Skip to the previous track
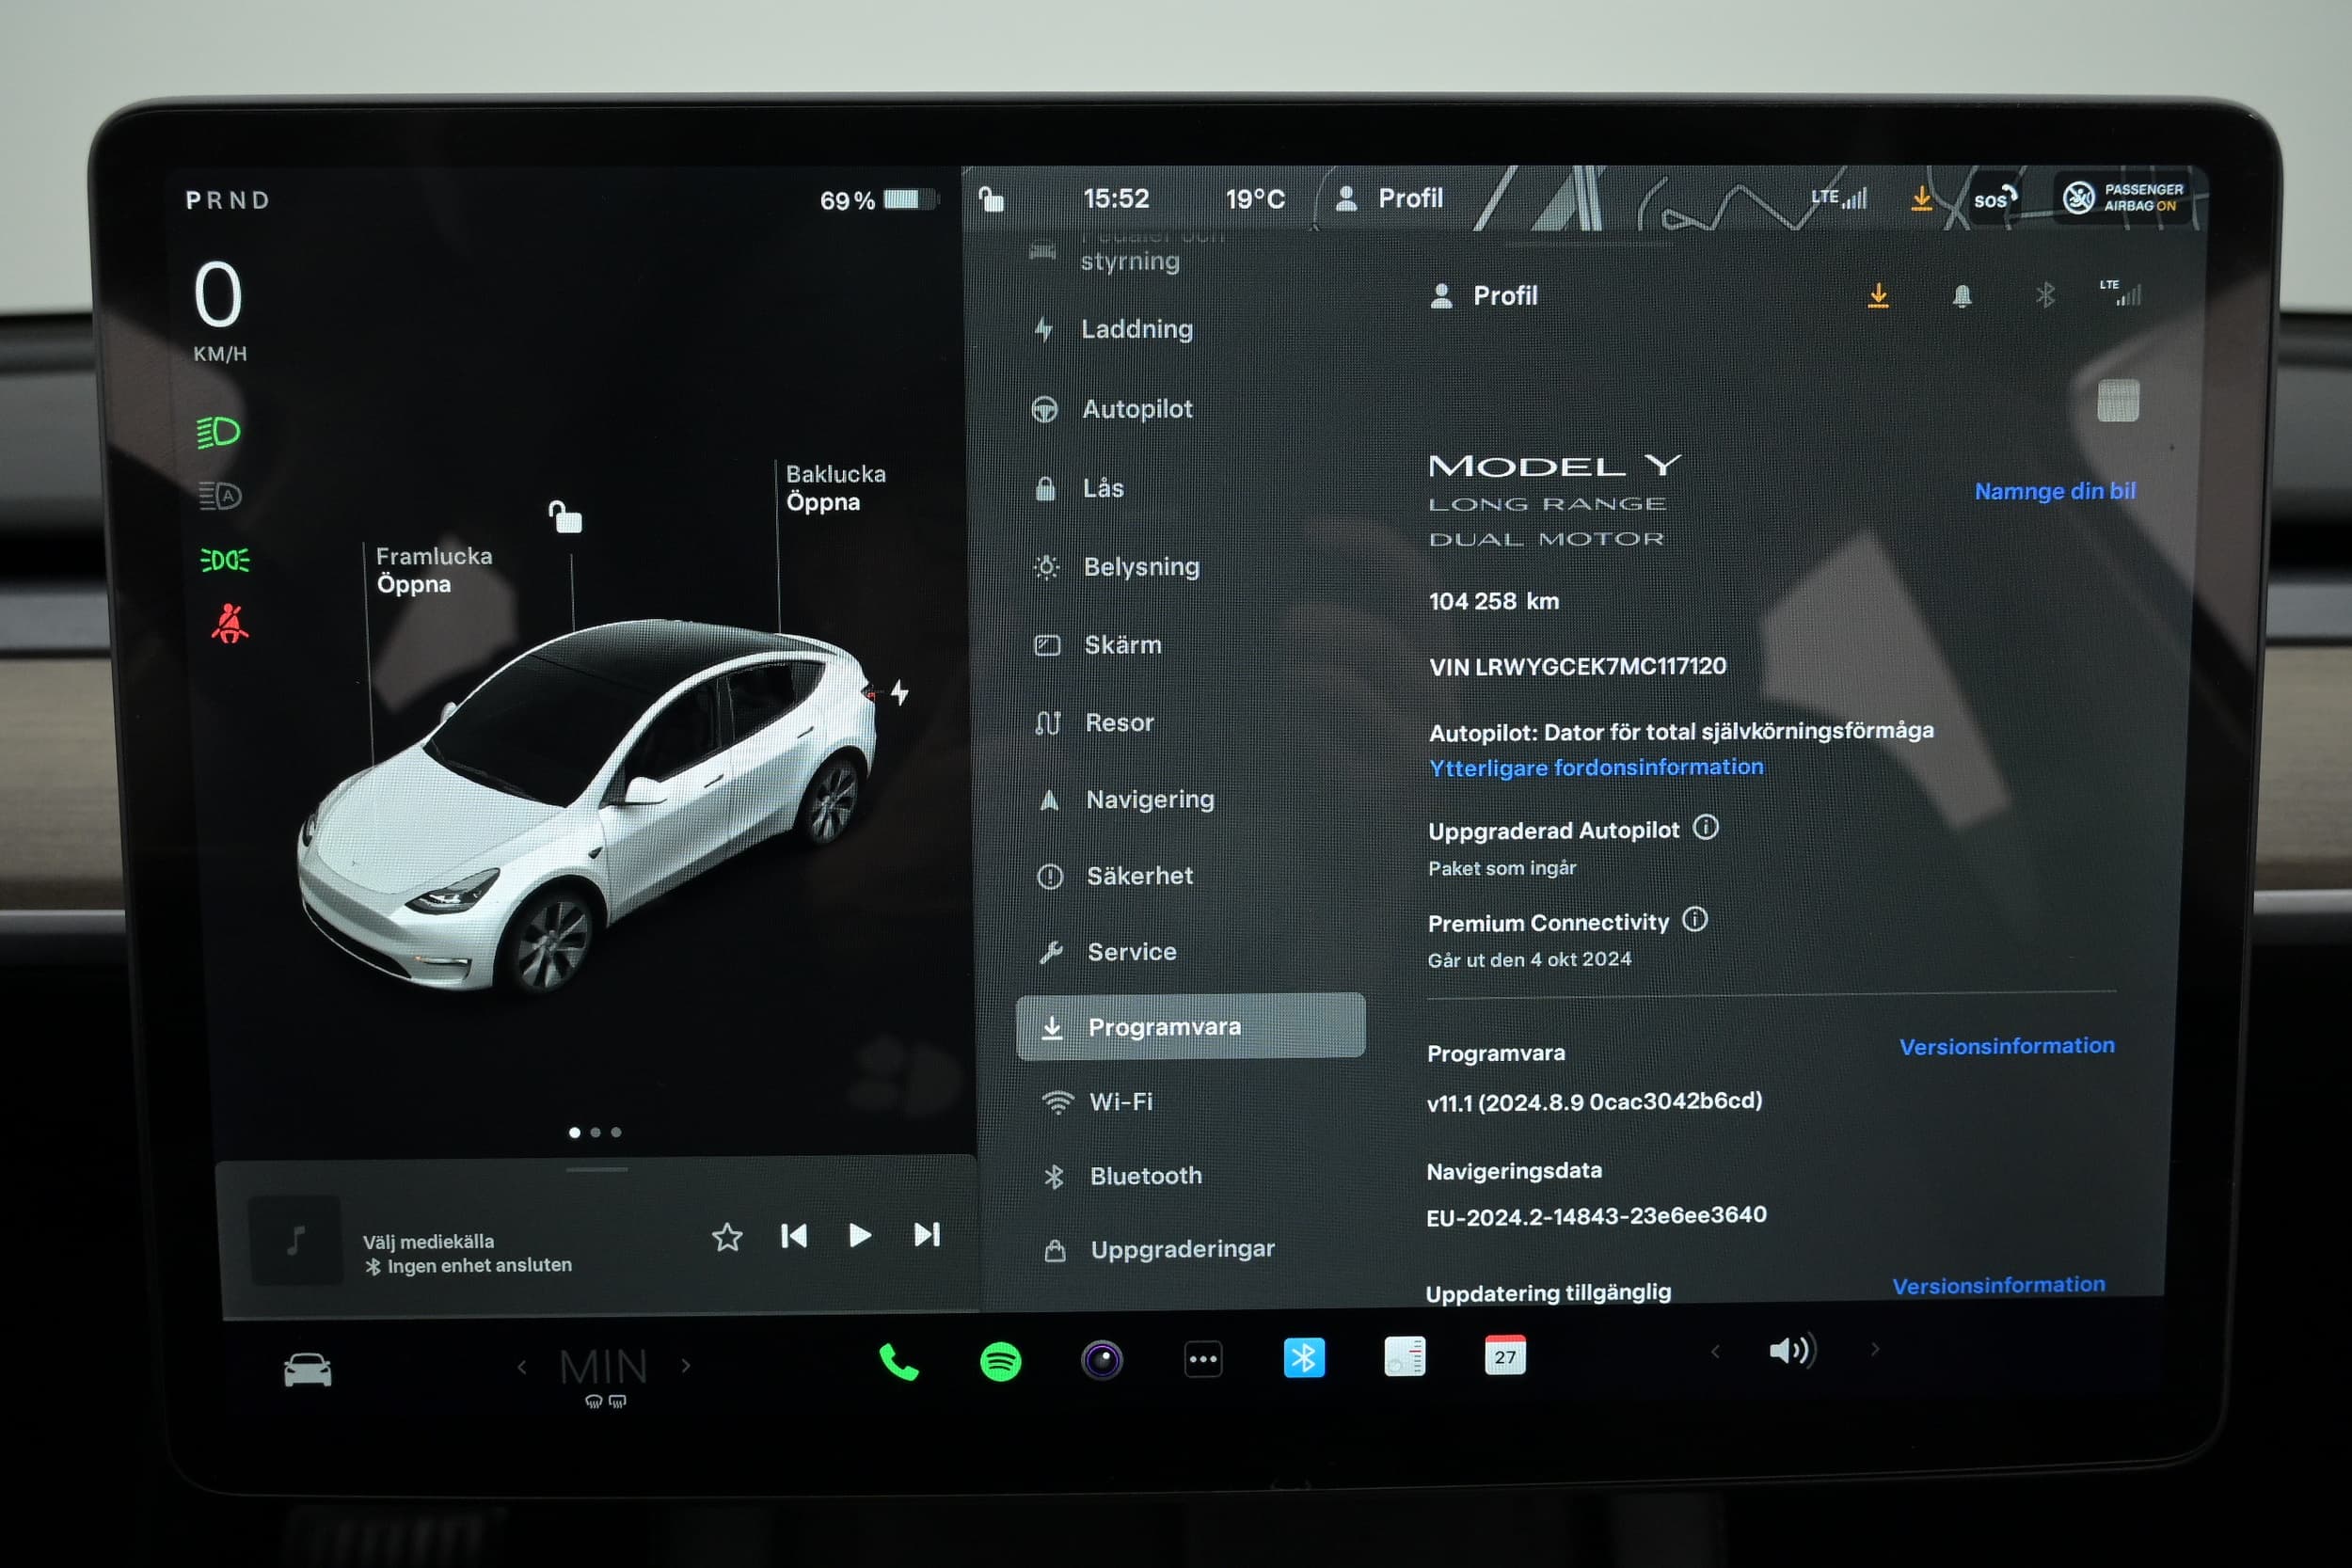The width and height of the screenshot is (2352, 1568). [x=794, y=1236]
